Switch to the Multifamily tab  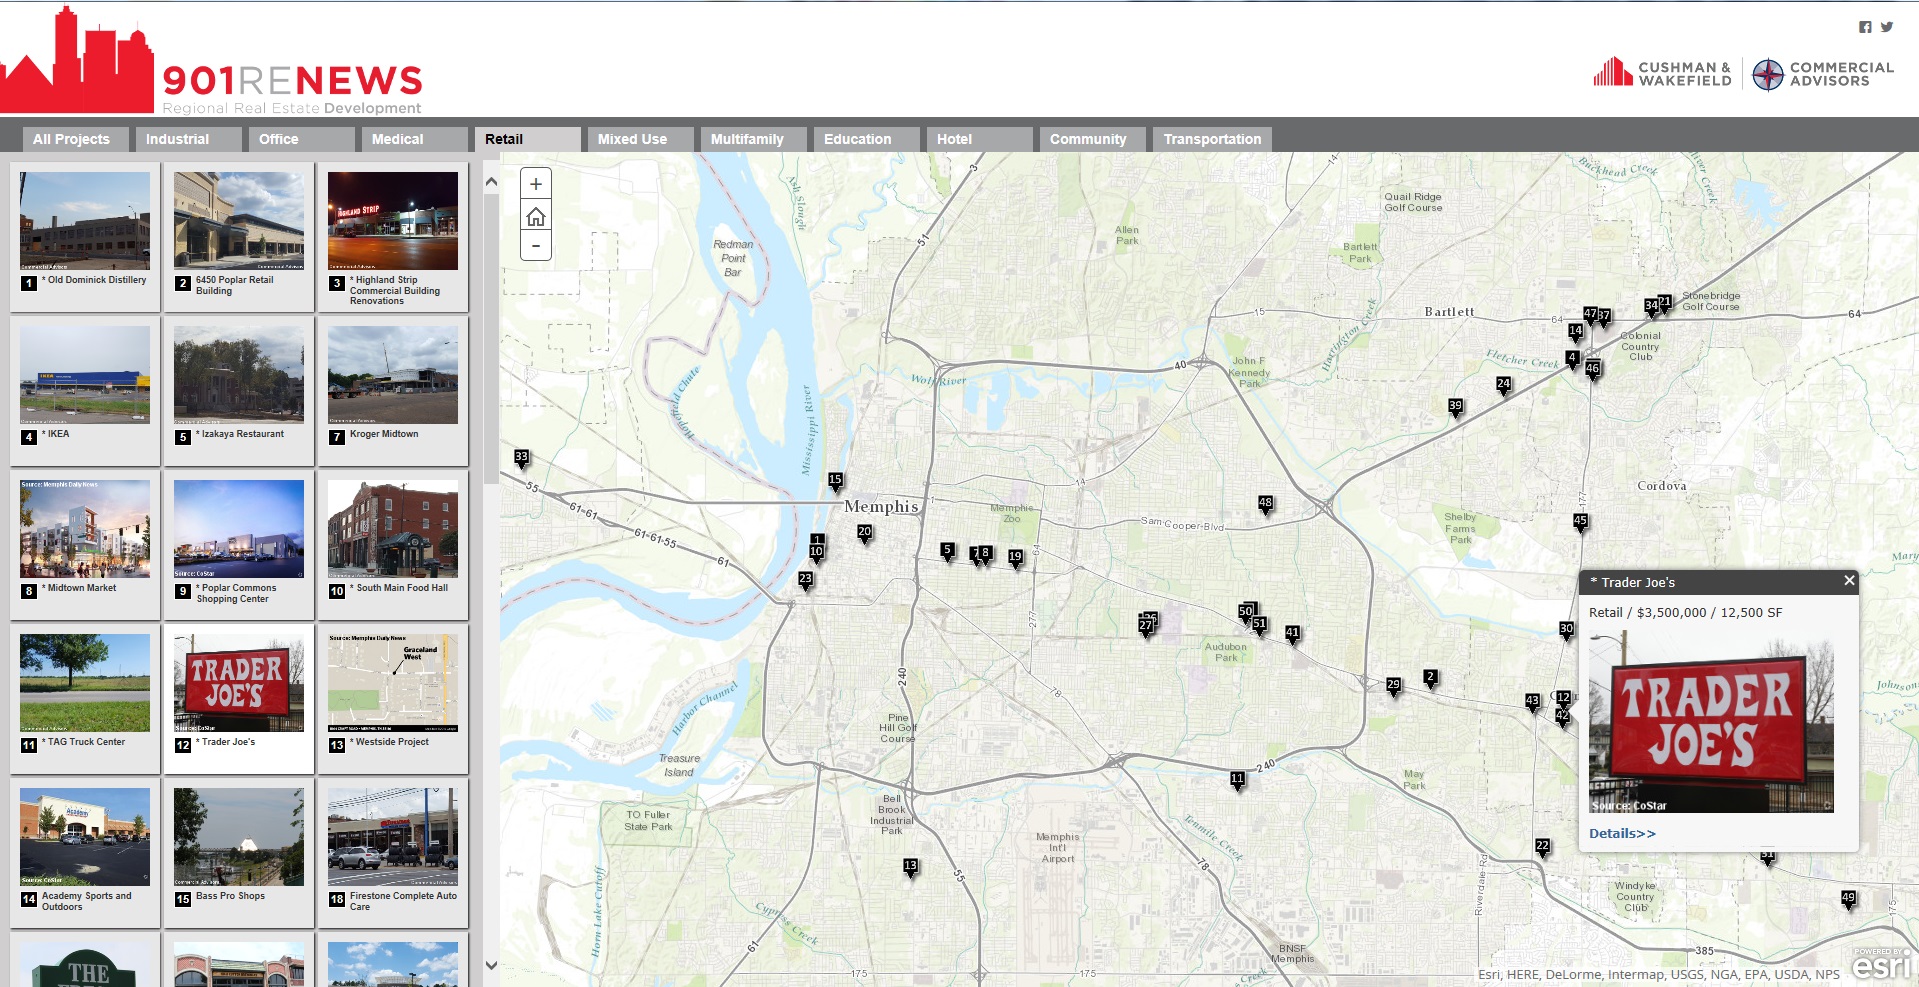[747, 139]
